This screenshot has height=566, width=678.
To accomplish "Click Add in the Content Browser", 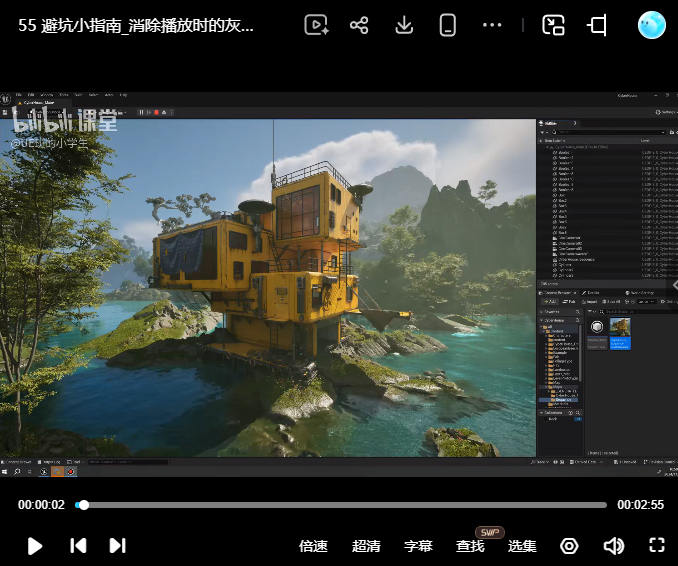I will pos(550,301).
